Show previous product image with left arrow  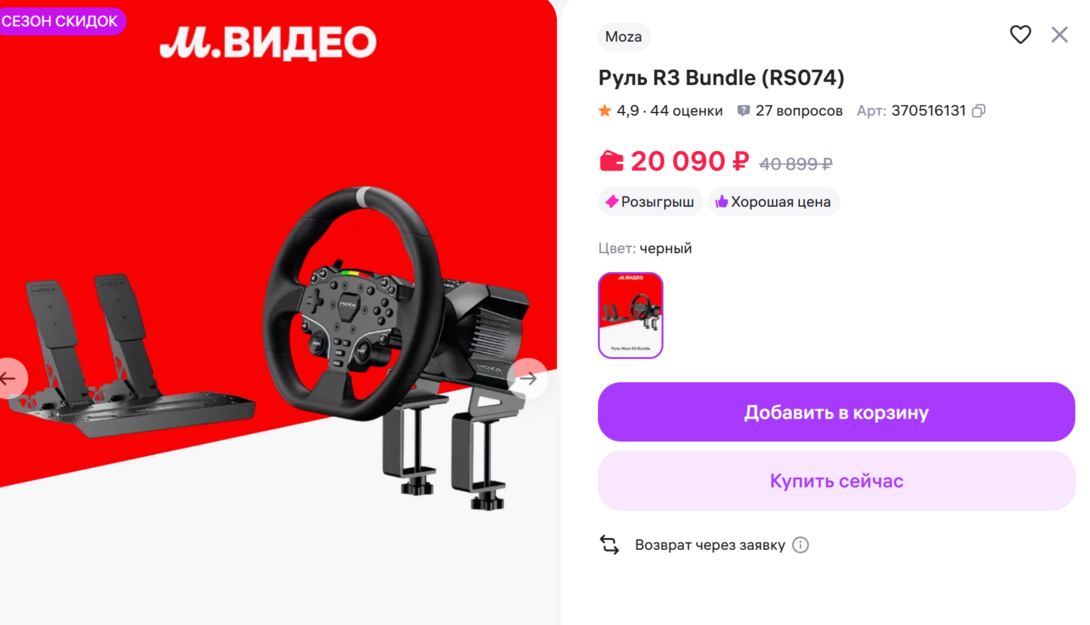pyautogui.click(x=10, y=379)
